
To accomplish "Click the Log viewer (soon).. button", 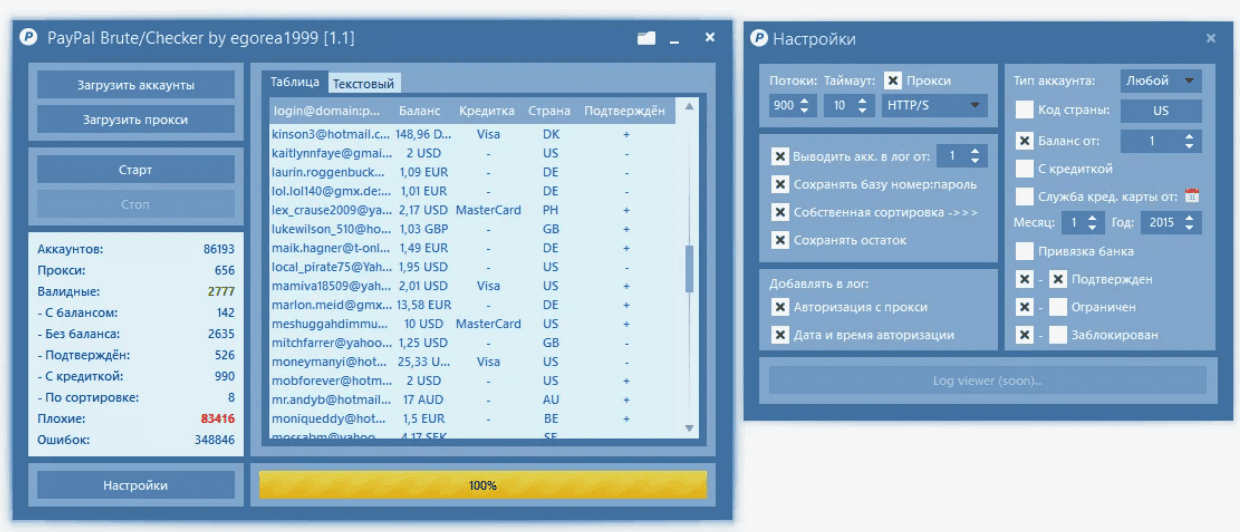I will coord(987,380).
